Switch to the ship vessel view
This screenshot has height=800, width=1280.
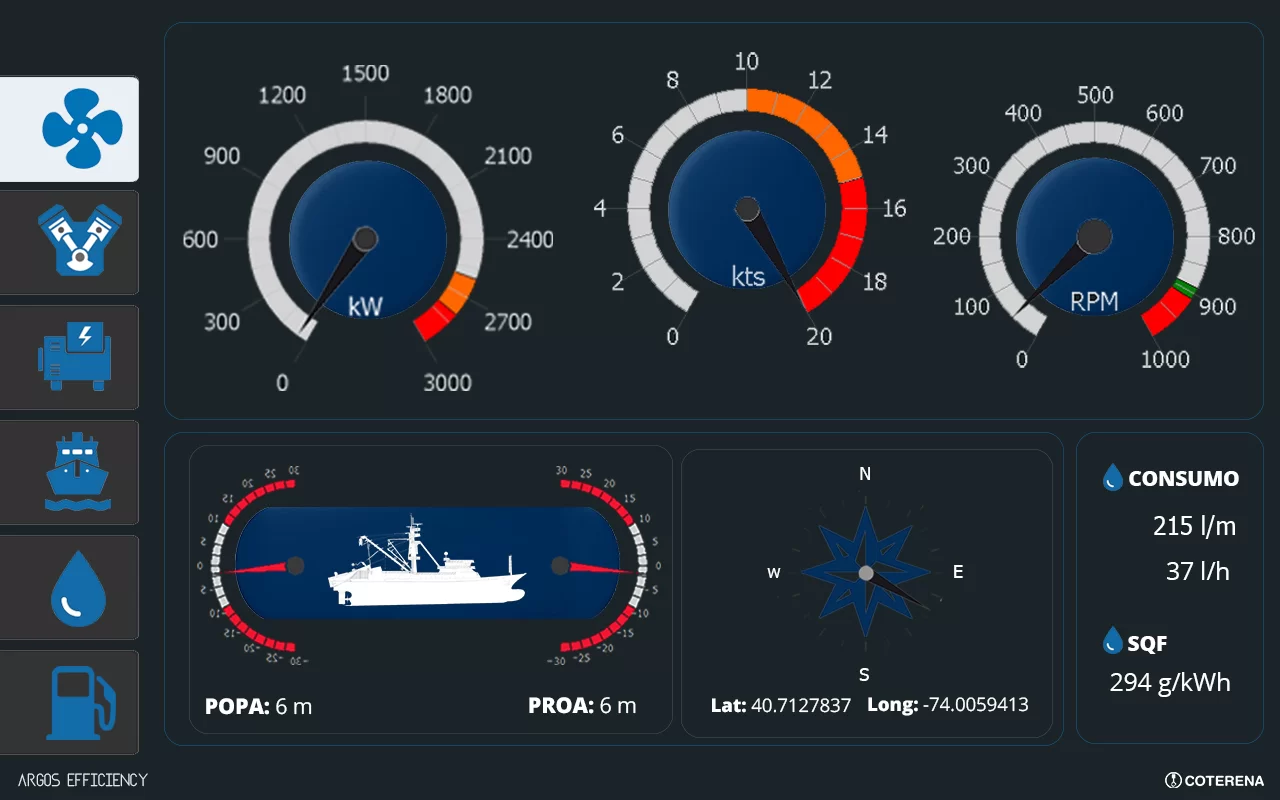pyautogui.click(x=69, y=472)
